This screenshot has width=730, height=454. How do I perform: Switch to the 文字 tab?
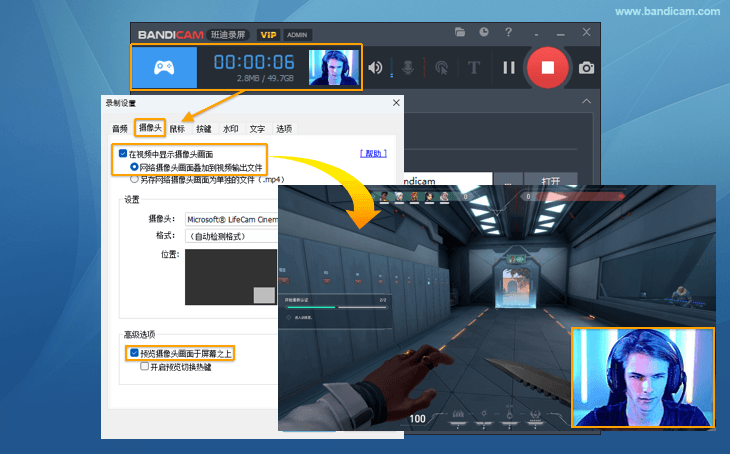pyautogui.click(x=257, y=129)
